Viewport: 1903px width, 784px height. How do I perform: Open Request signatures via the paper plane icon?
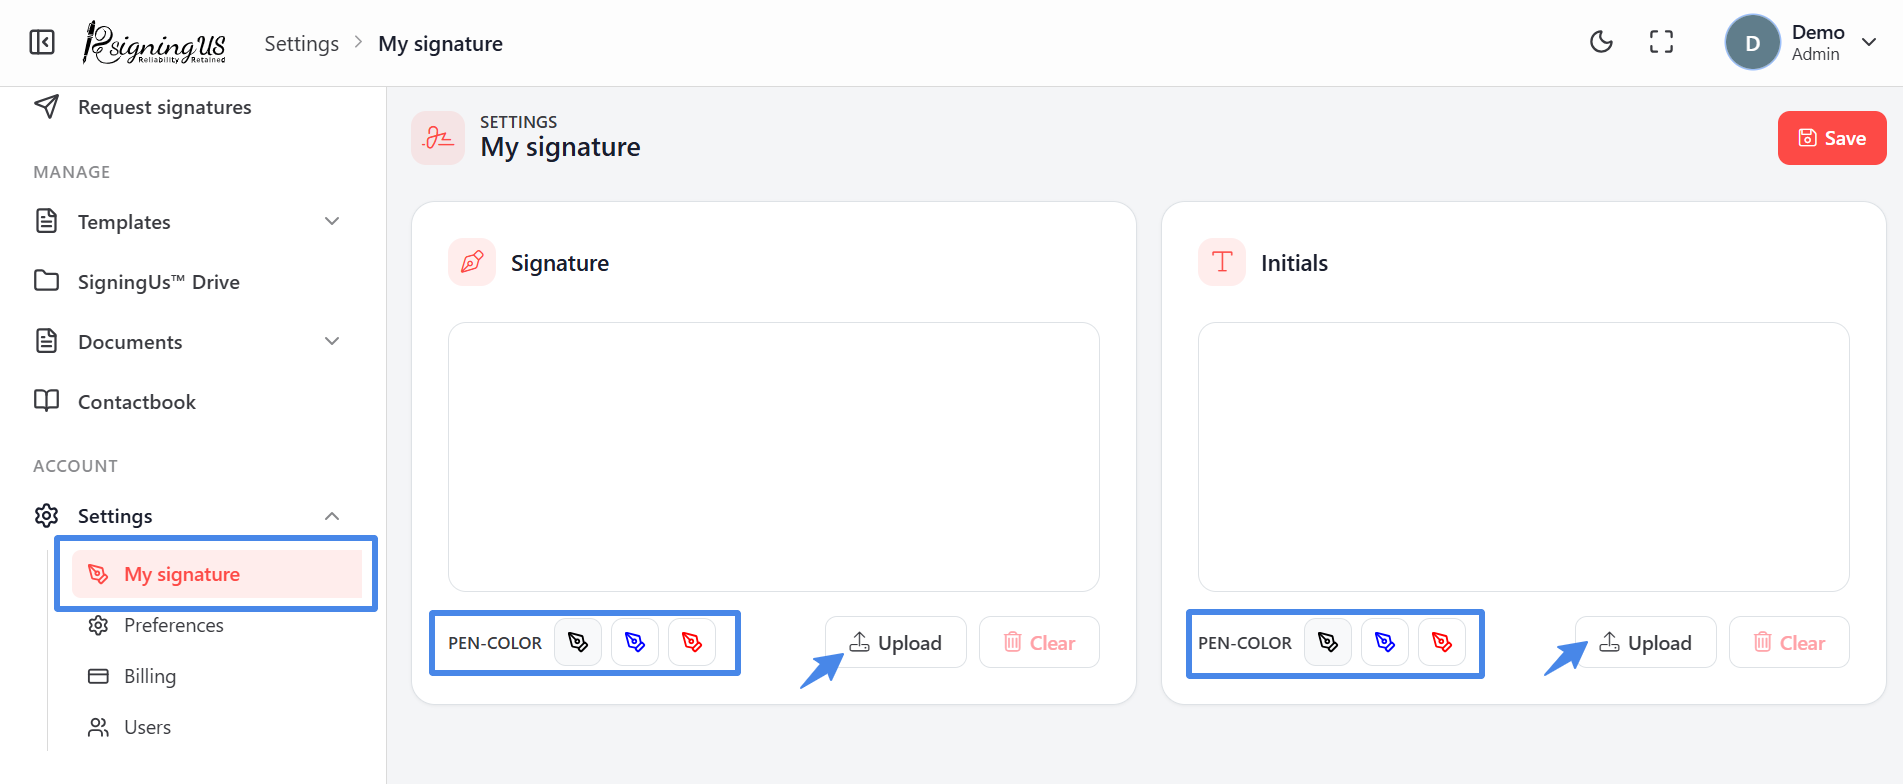pyautogui.click(x=46, y=106)
